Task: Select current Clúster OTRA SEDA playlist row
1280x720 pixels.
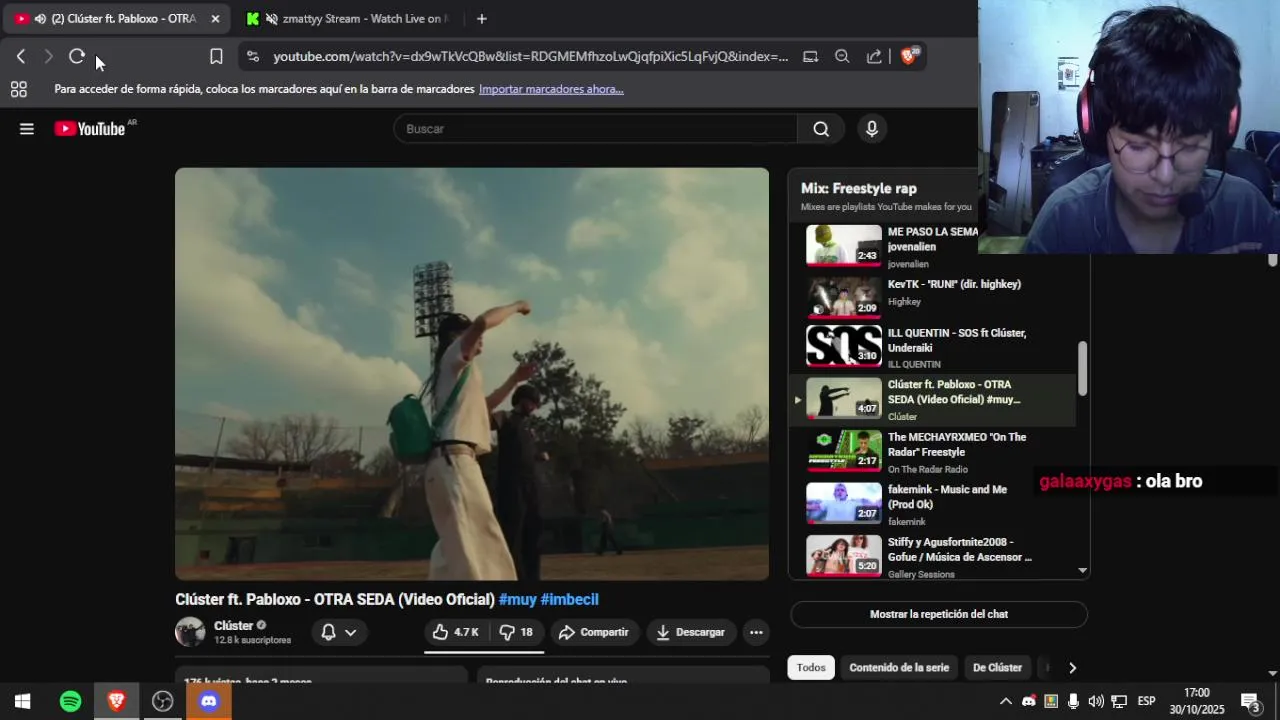Action: pyautogui.click(x=932, y=400)
